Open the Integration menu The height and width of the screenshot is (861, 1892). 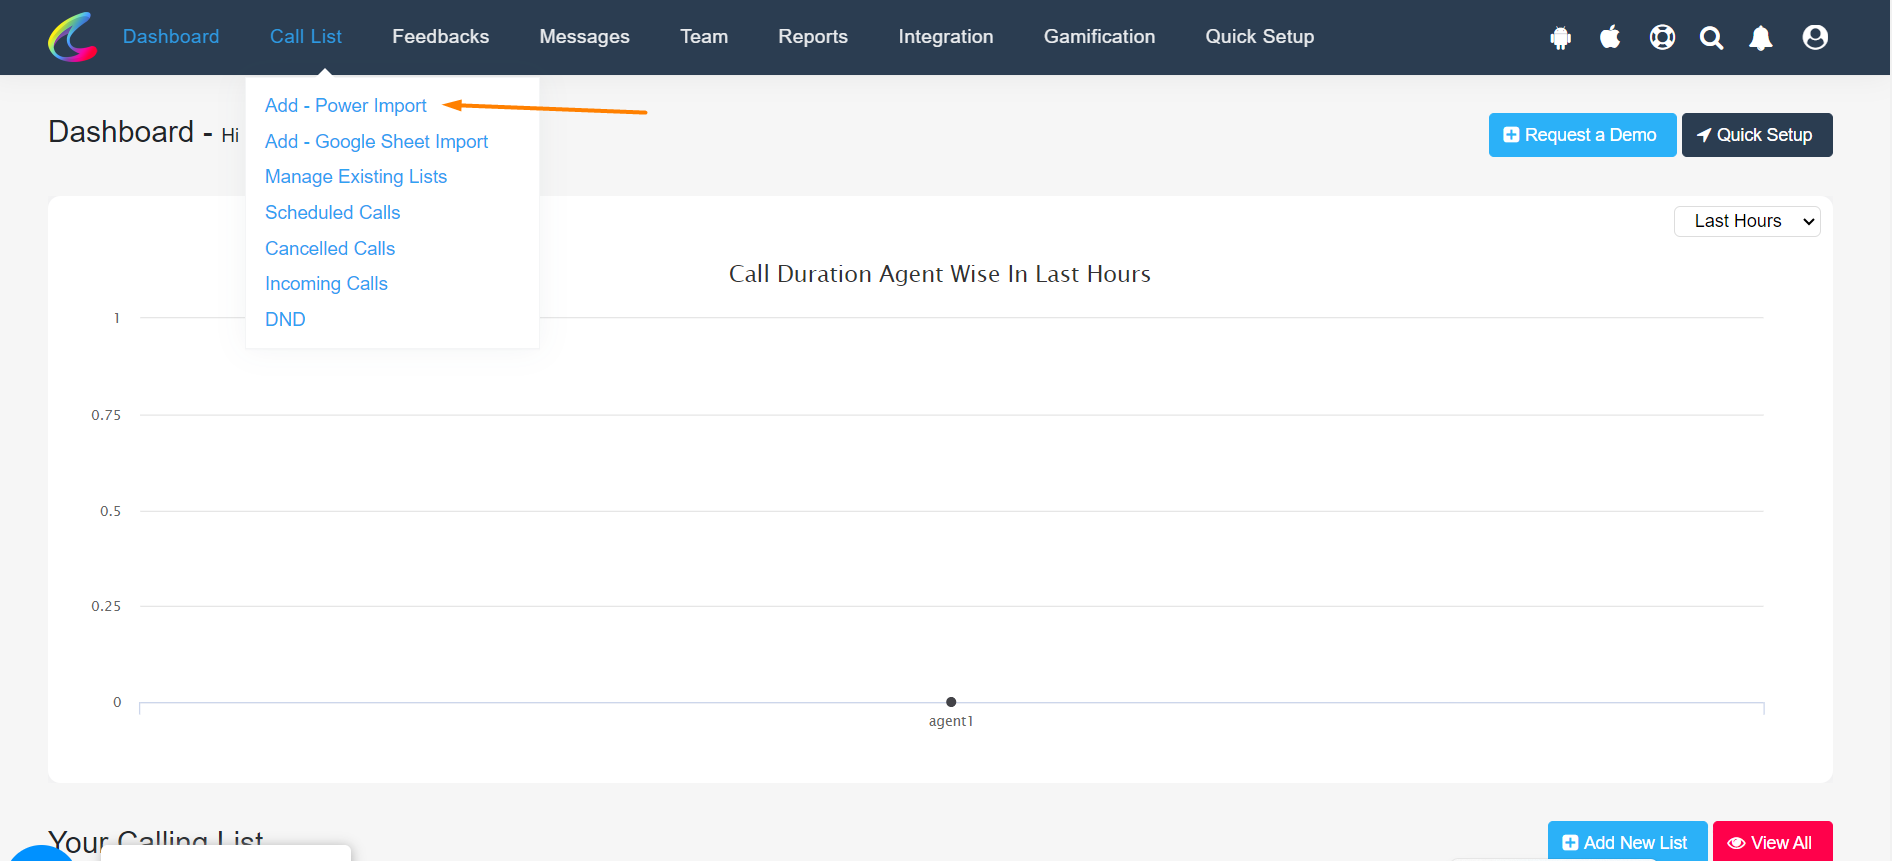pyautogui.click(x=946, y=37)
